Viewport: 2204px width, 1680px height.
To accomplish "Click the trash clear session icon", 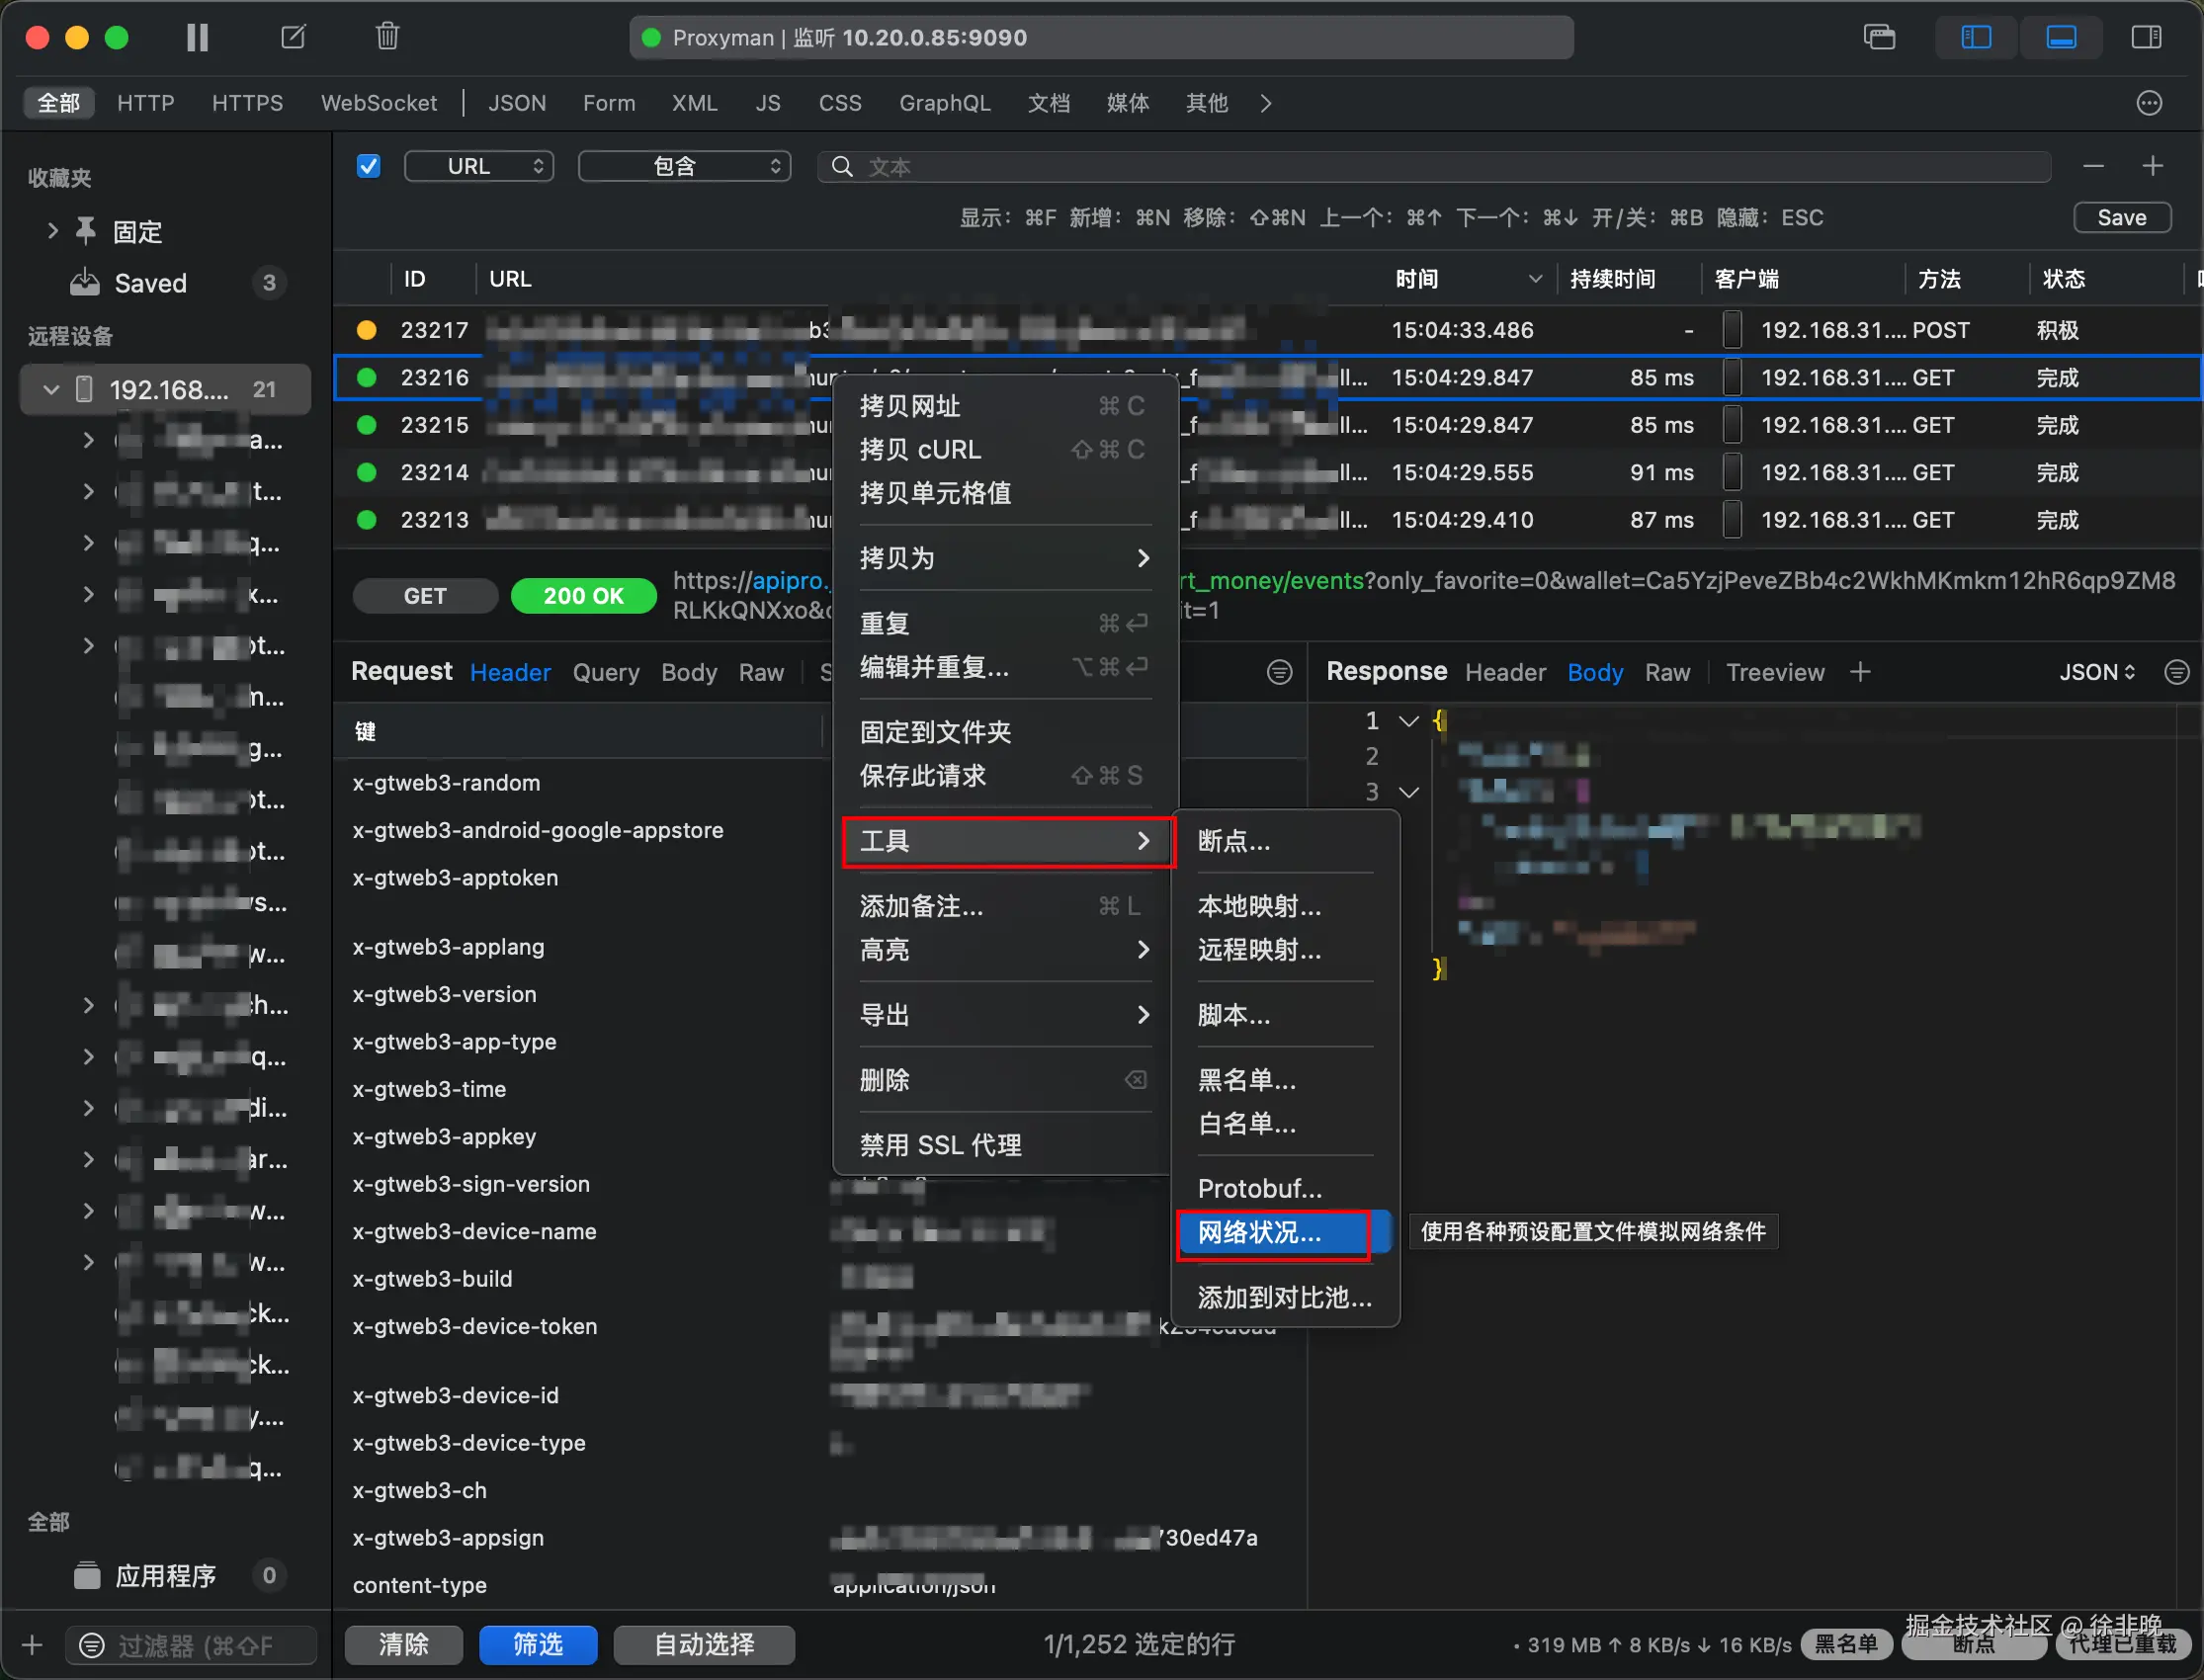I will (387, 38).
